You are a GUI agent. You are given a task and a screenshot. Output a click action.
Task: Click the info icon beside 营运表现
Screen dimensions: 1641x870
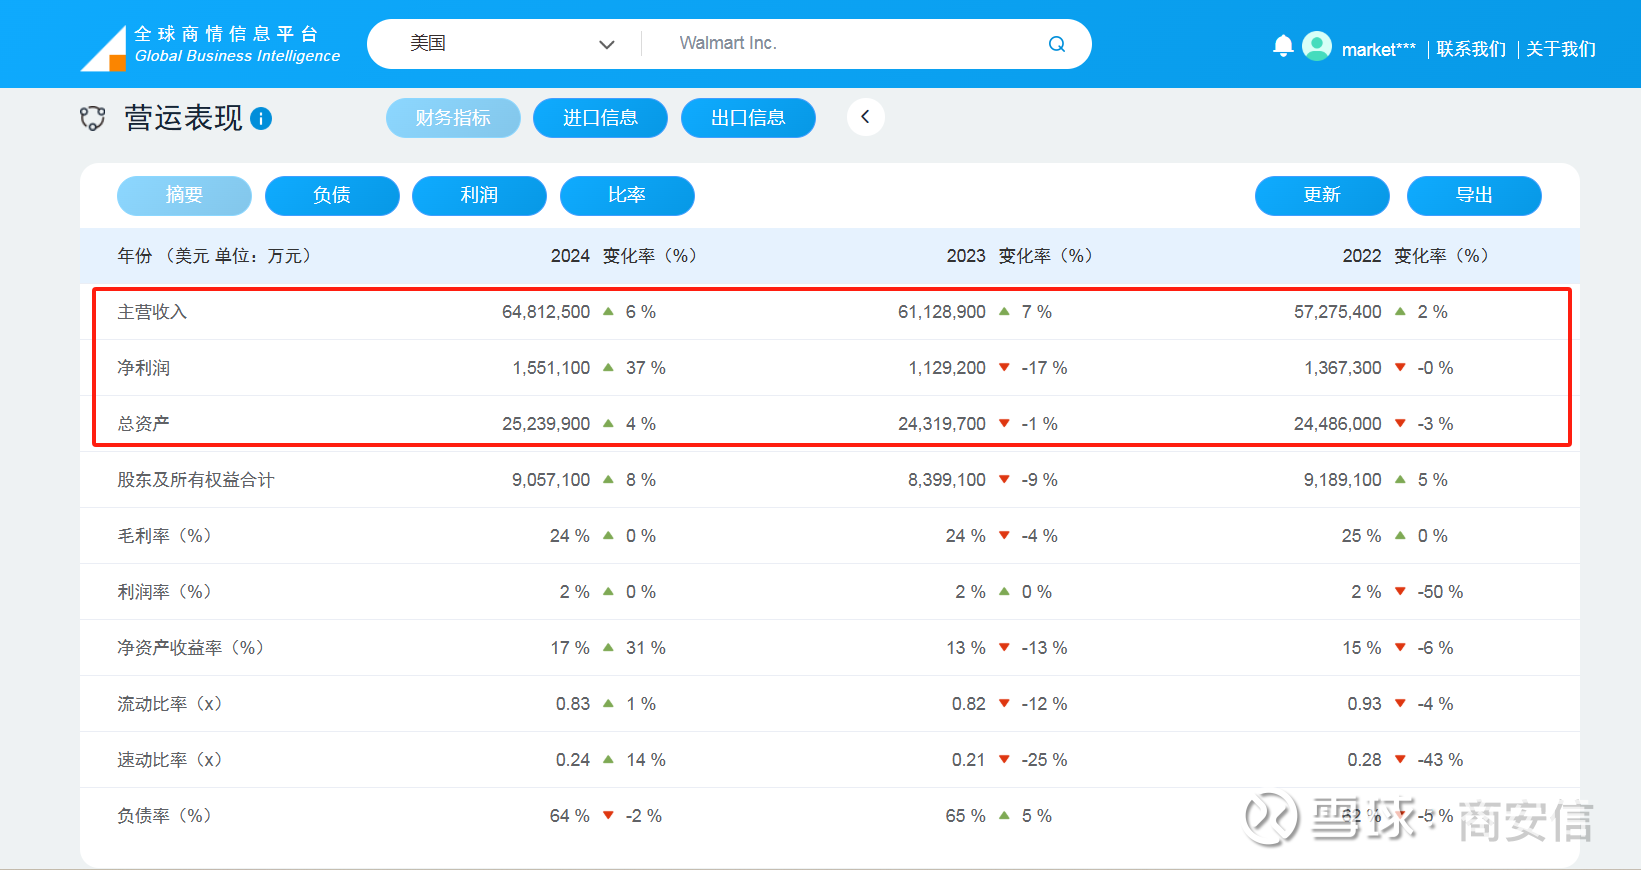point(261,119)
